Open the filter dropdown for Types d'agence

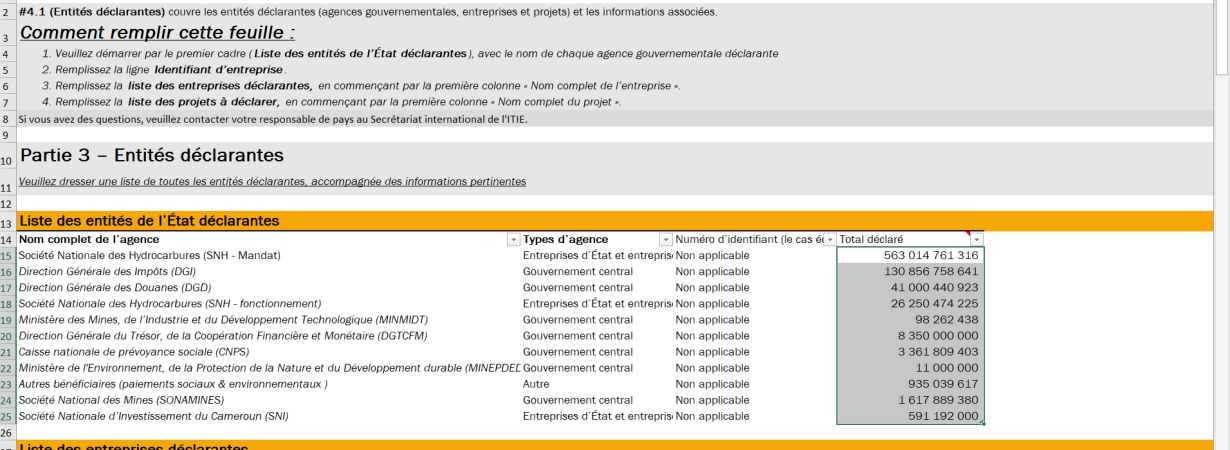point(665,240)
